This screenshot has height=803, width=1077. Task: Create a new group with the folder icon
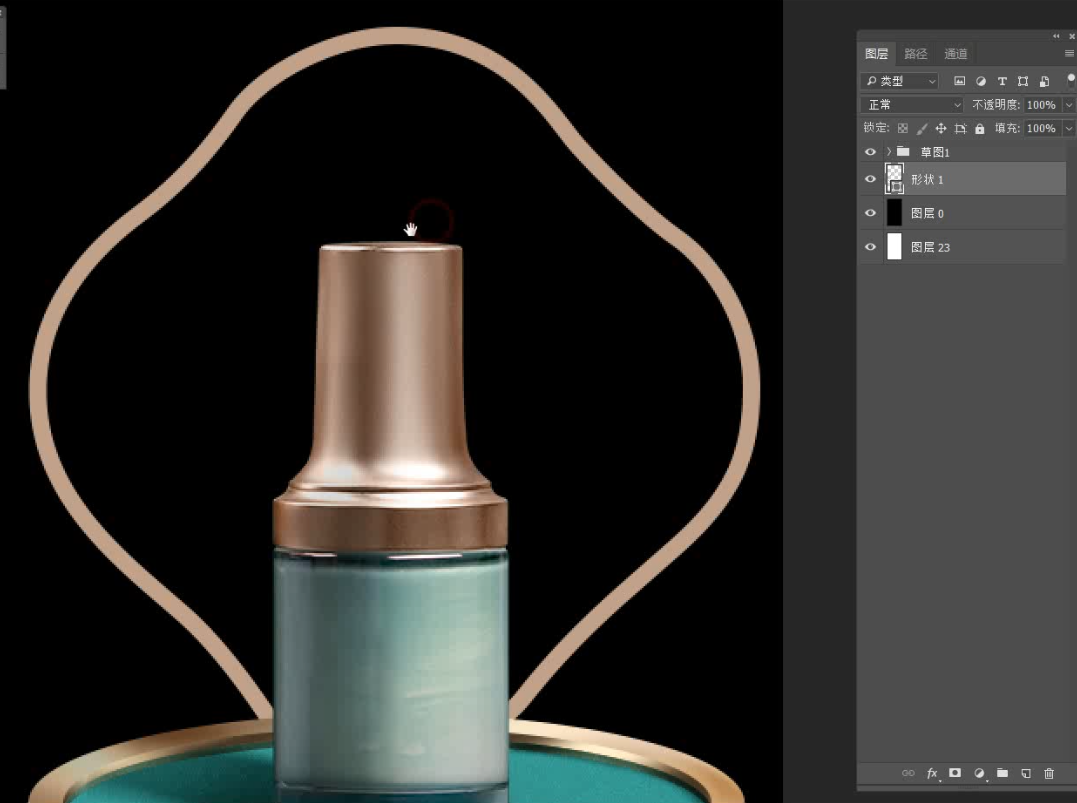[1002, 773]
